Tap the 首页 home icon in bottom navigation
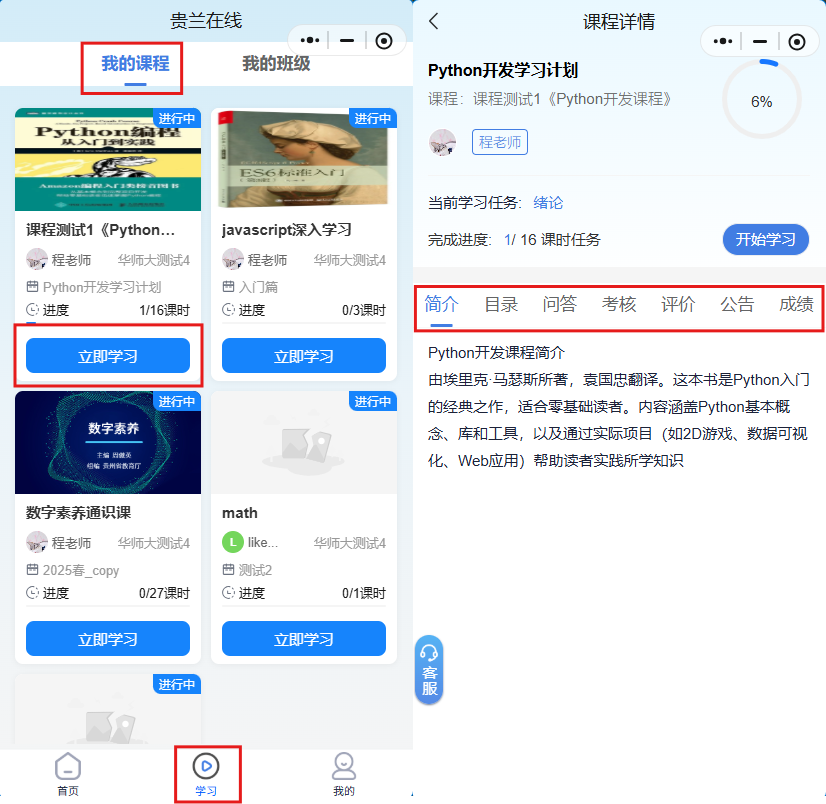The width and height of the screenshot is (826, 804). [68, 768]
